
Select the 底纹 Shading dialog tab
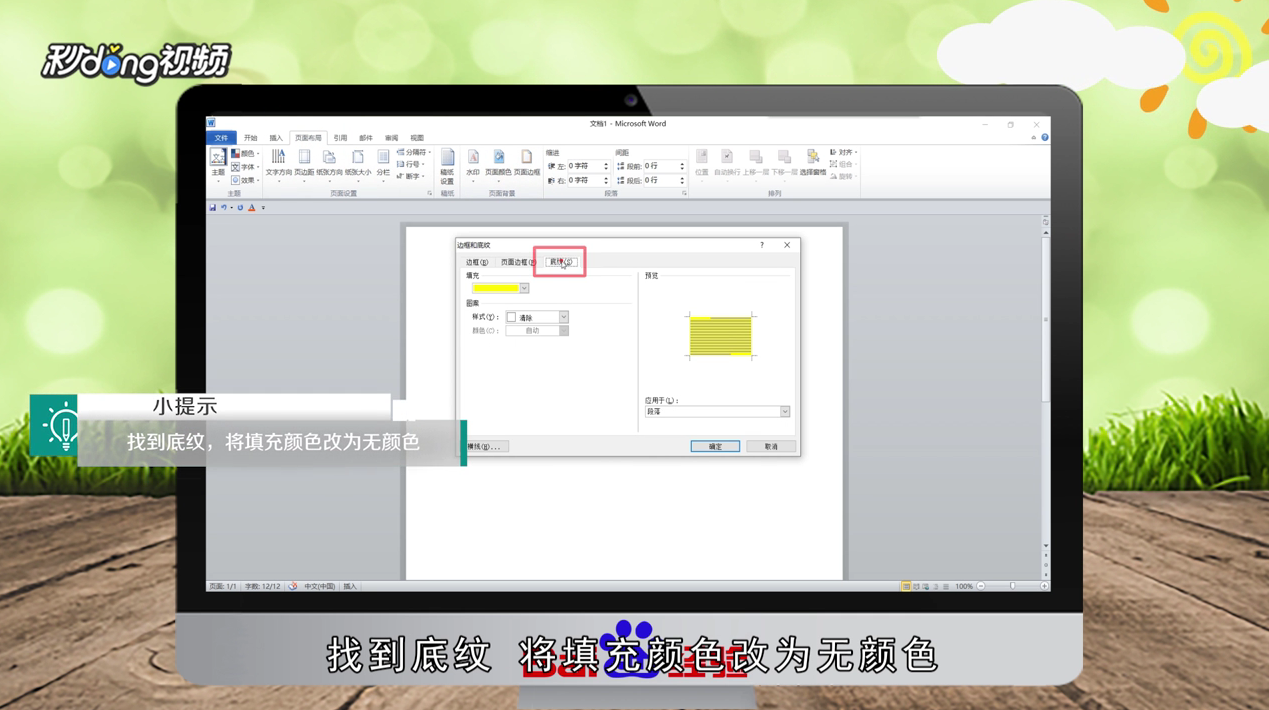(561, 262)
